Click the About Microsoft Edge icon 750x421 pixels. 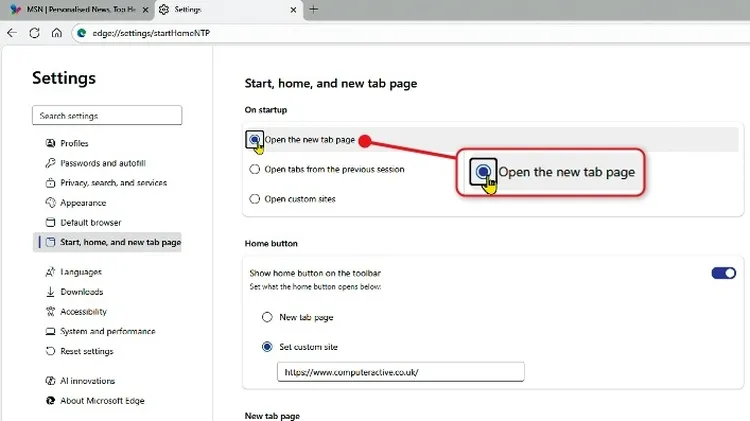point(50,401)
